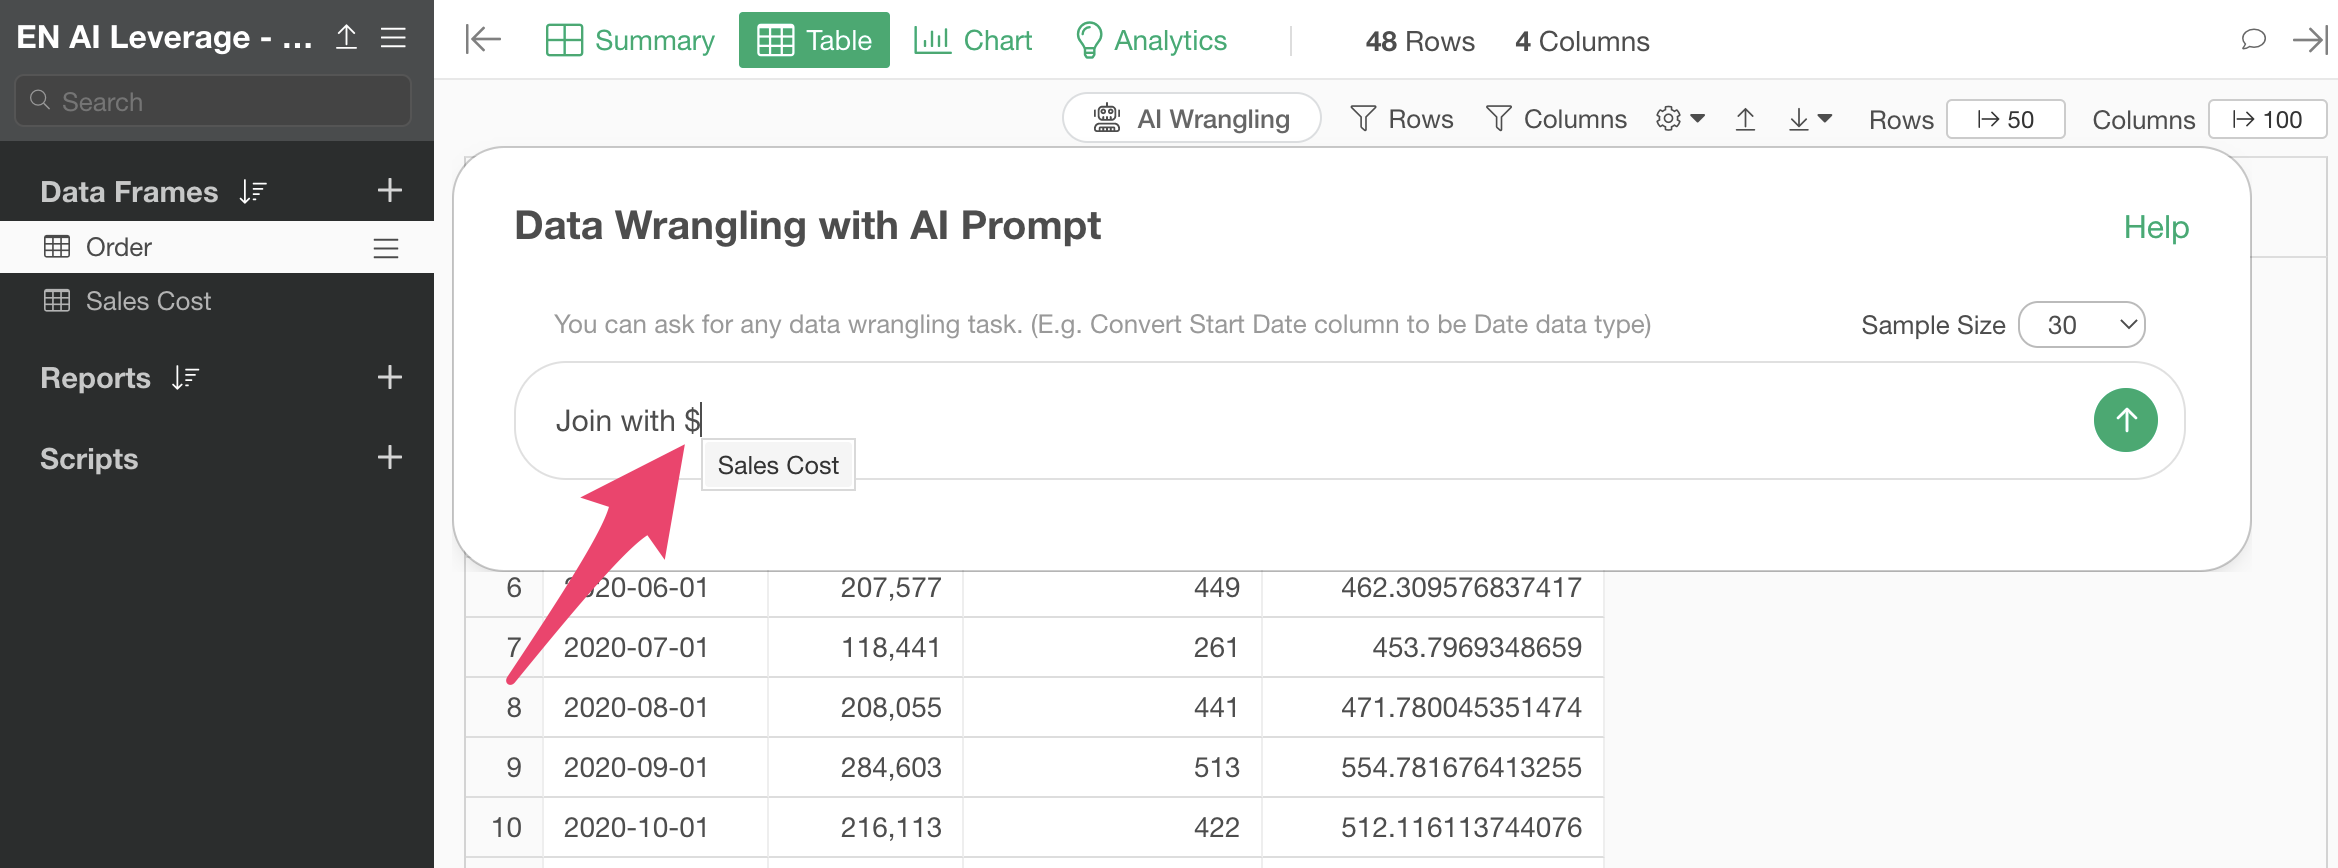
Task: Open the project hamburger menu
Action: tap(394, 38)
